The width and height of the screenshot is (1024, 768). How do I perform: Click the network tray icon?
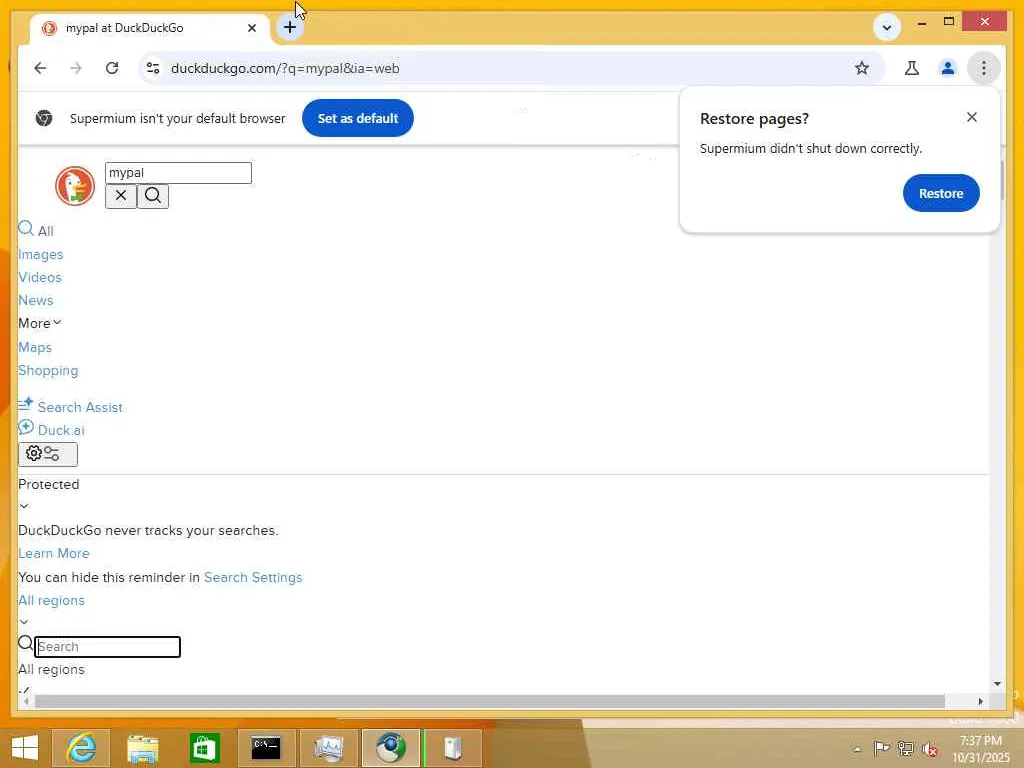[906, 748]
